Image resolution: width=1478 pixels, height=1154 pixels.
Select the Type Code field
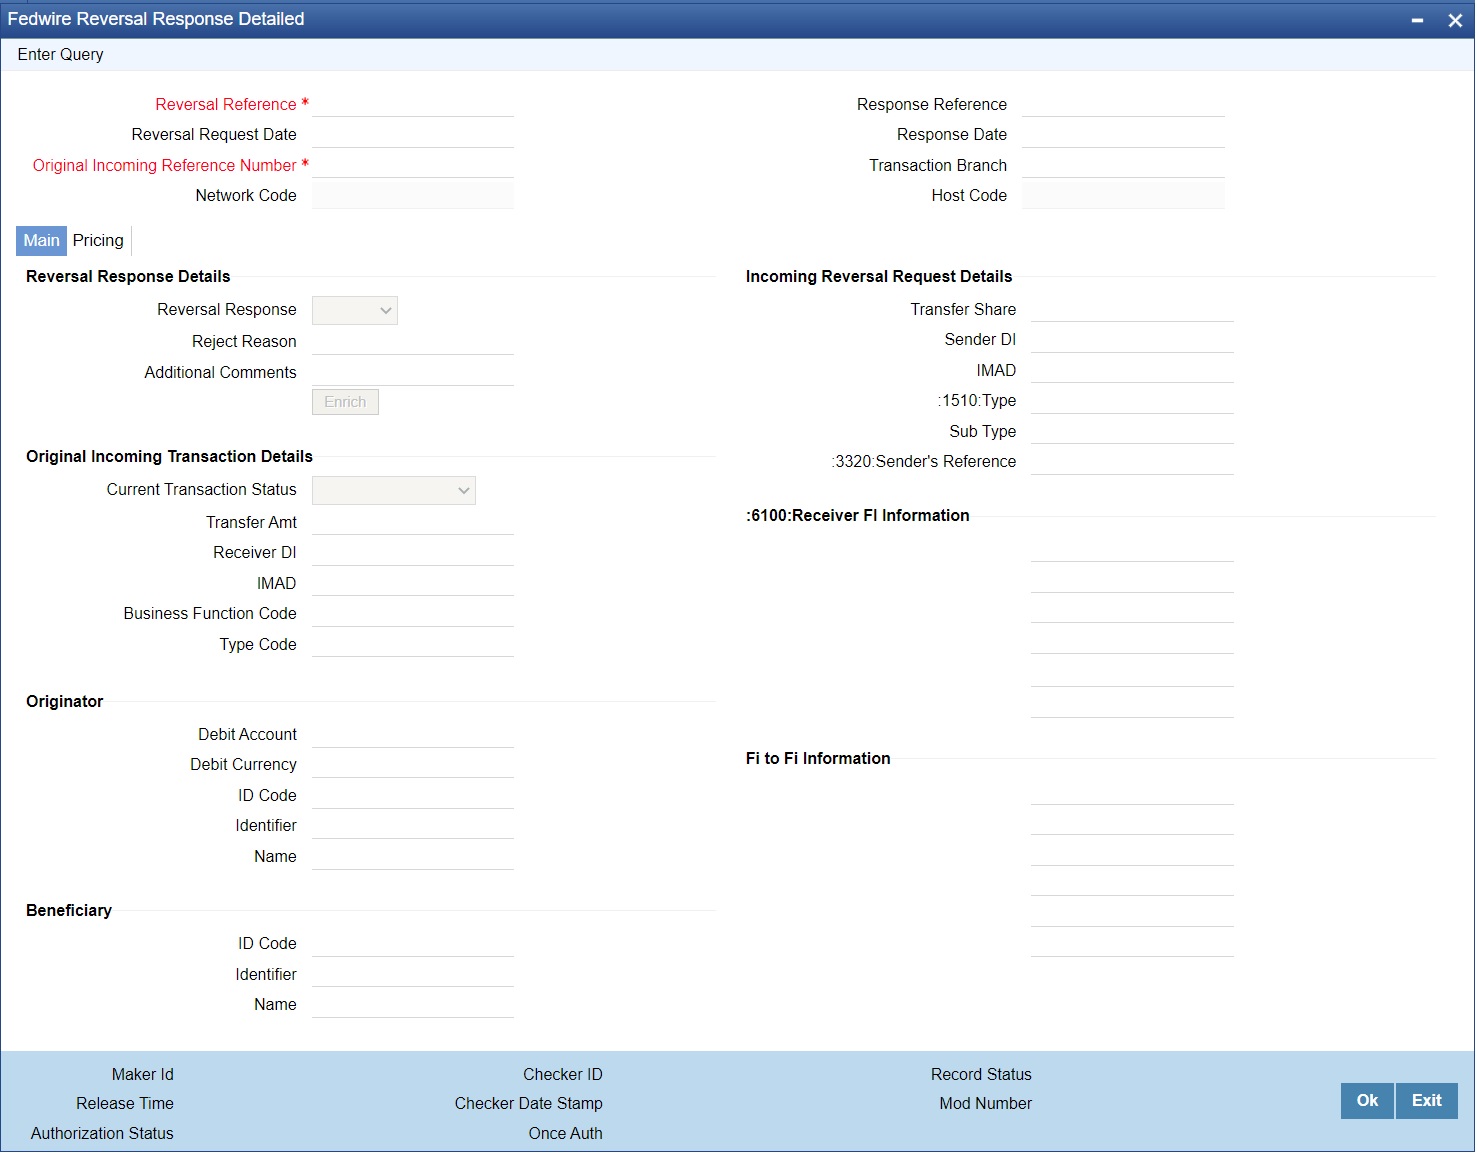[x=413, y=645]
